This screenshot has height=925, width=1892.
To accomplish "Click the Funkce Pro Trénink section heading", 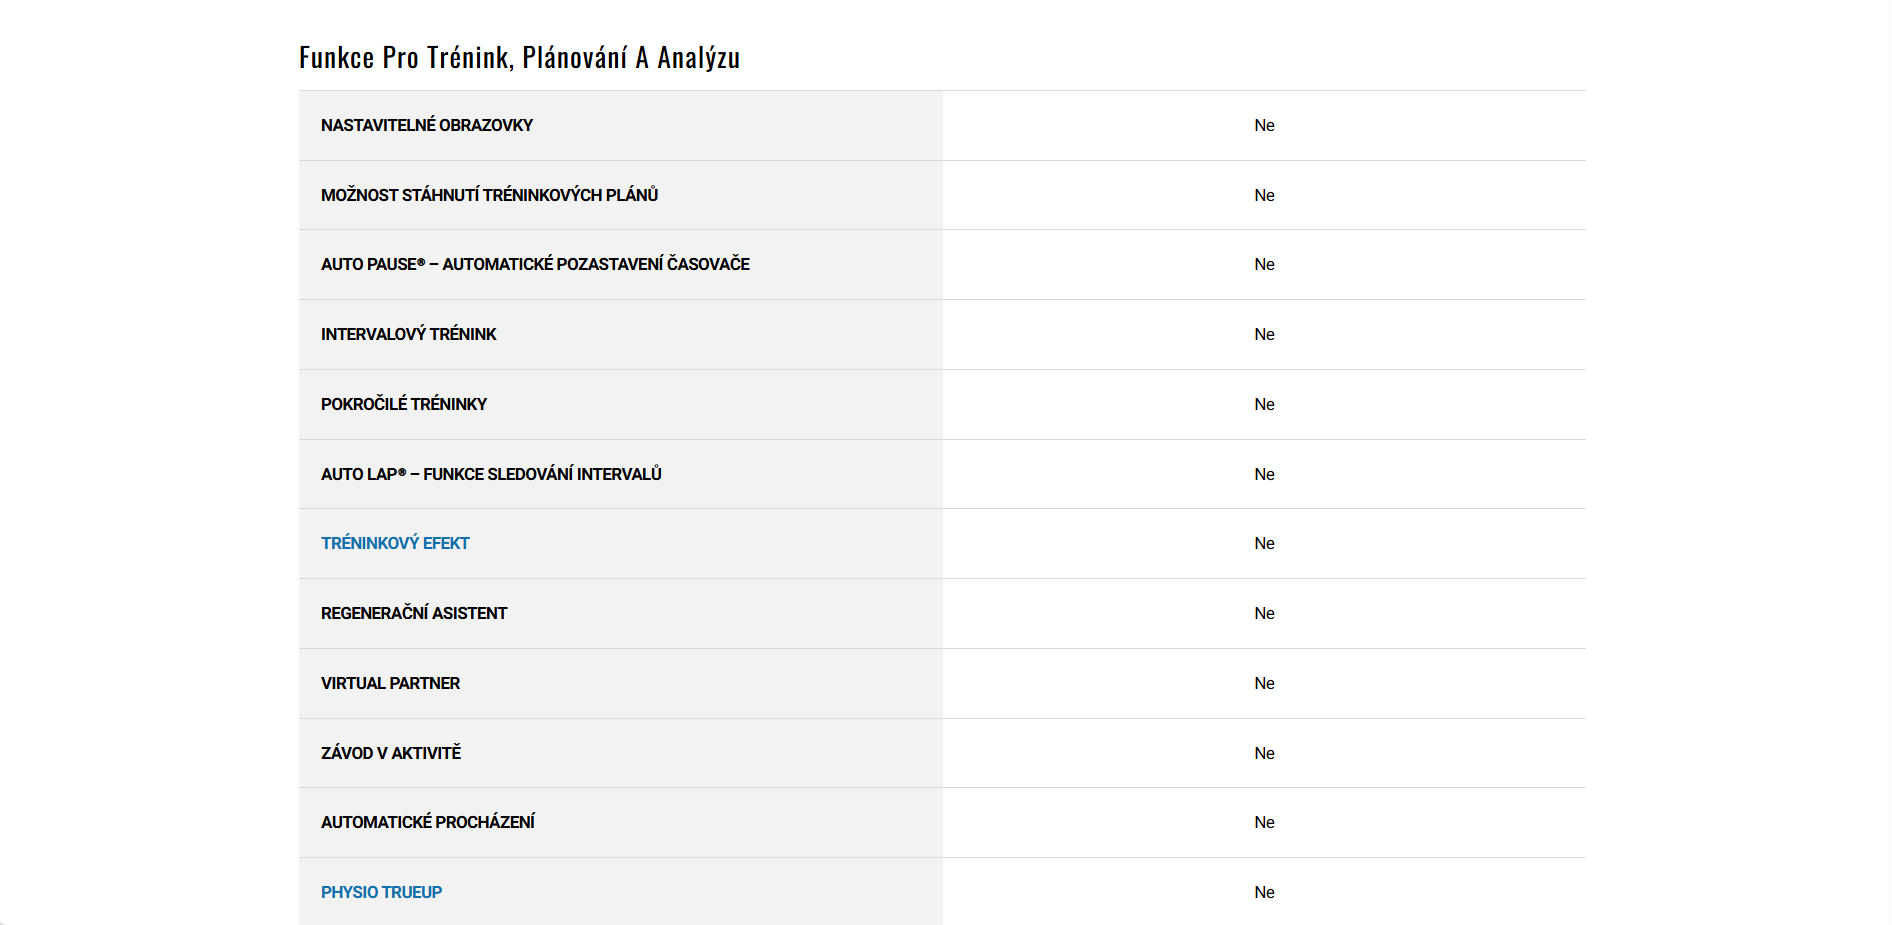I will [x=519, y=58].
